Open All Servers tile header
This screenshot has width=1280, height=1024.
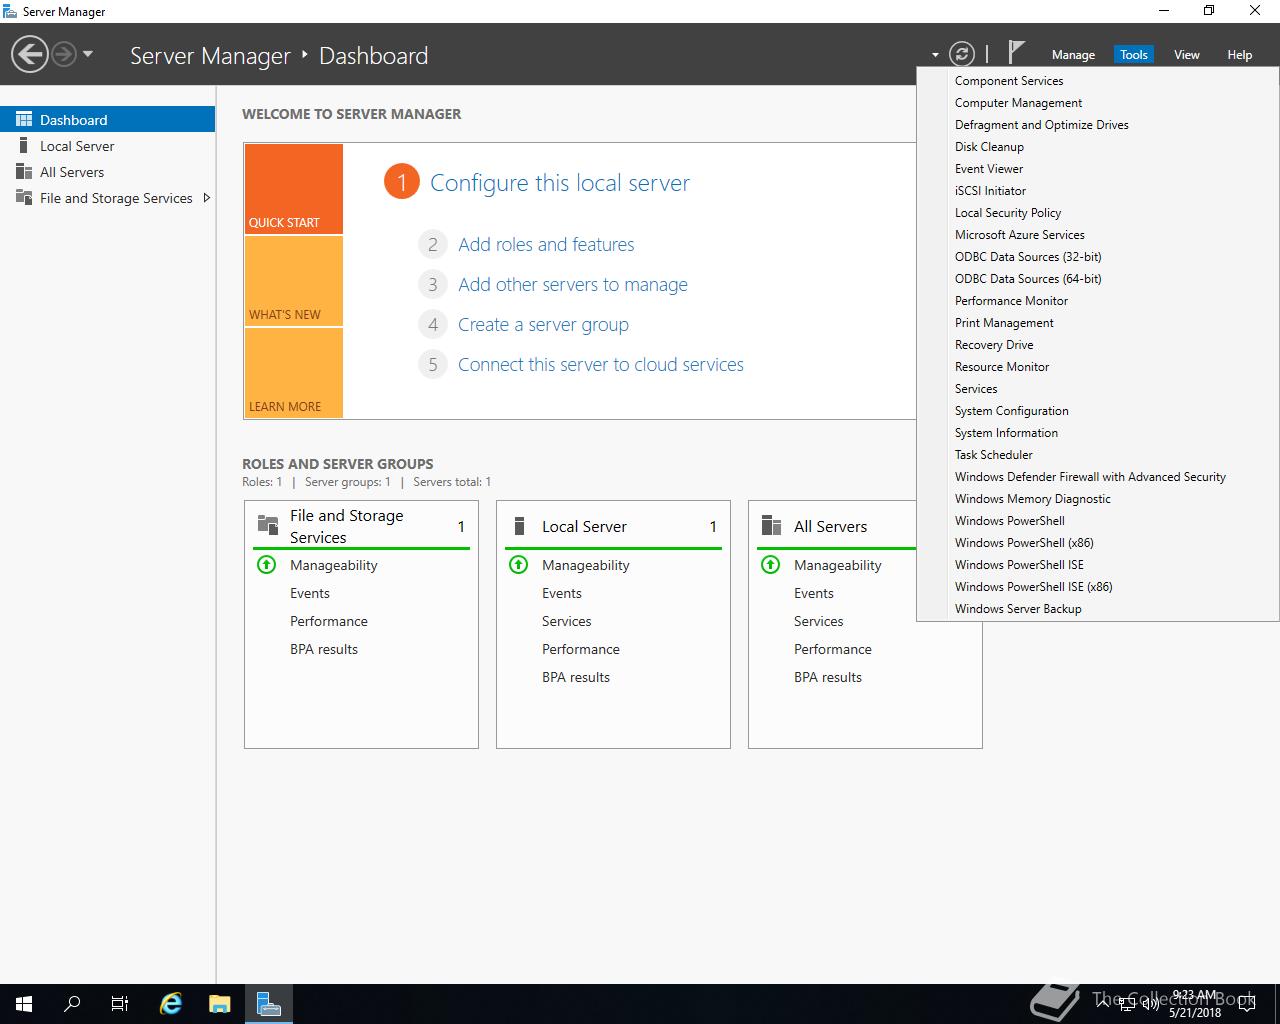836,526
